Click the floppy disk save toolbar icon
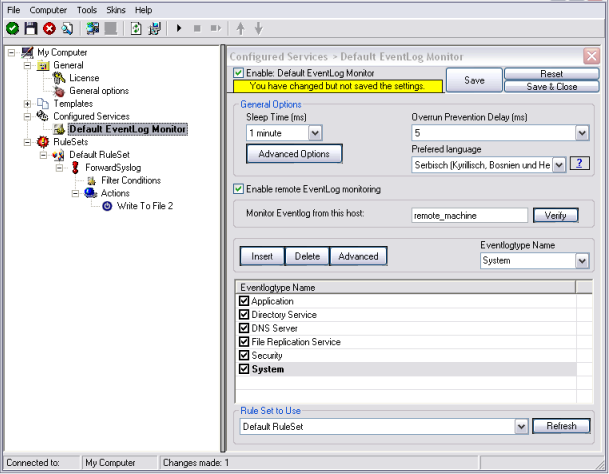 pos(31,28)
